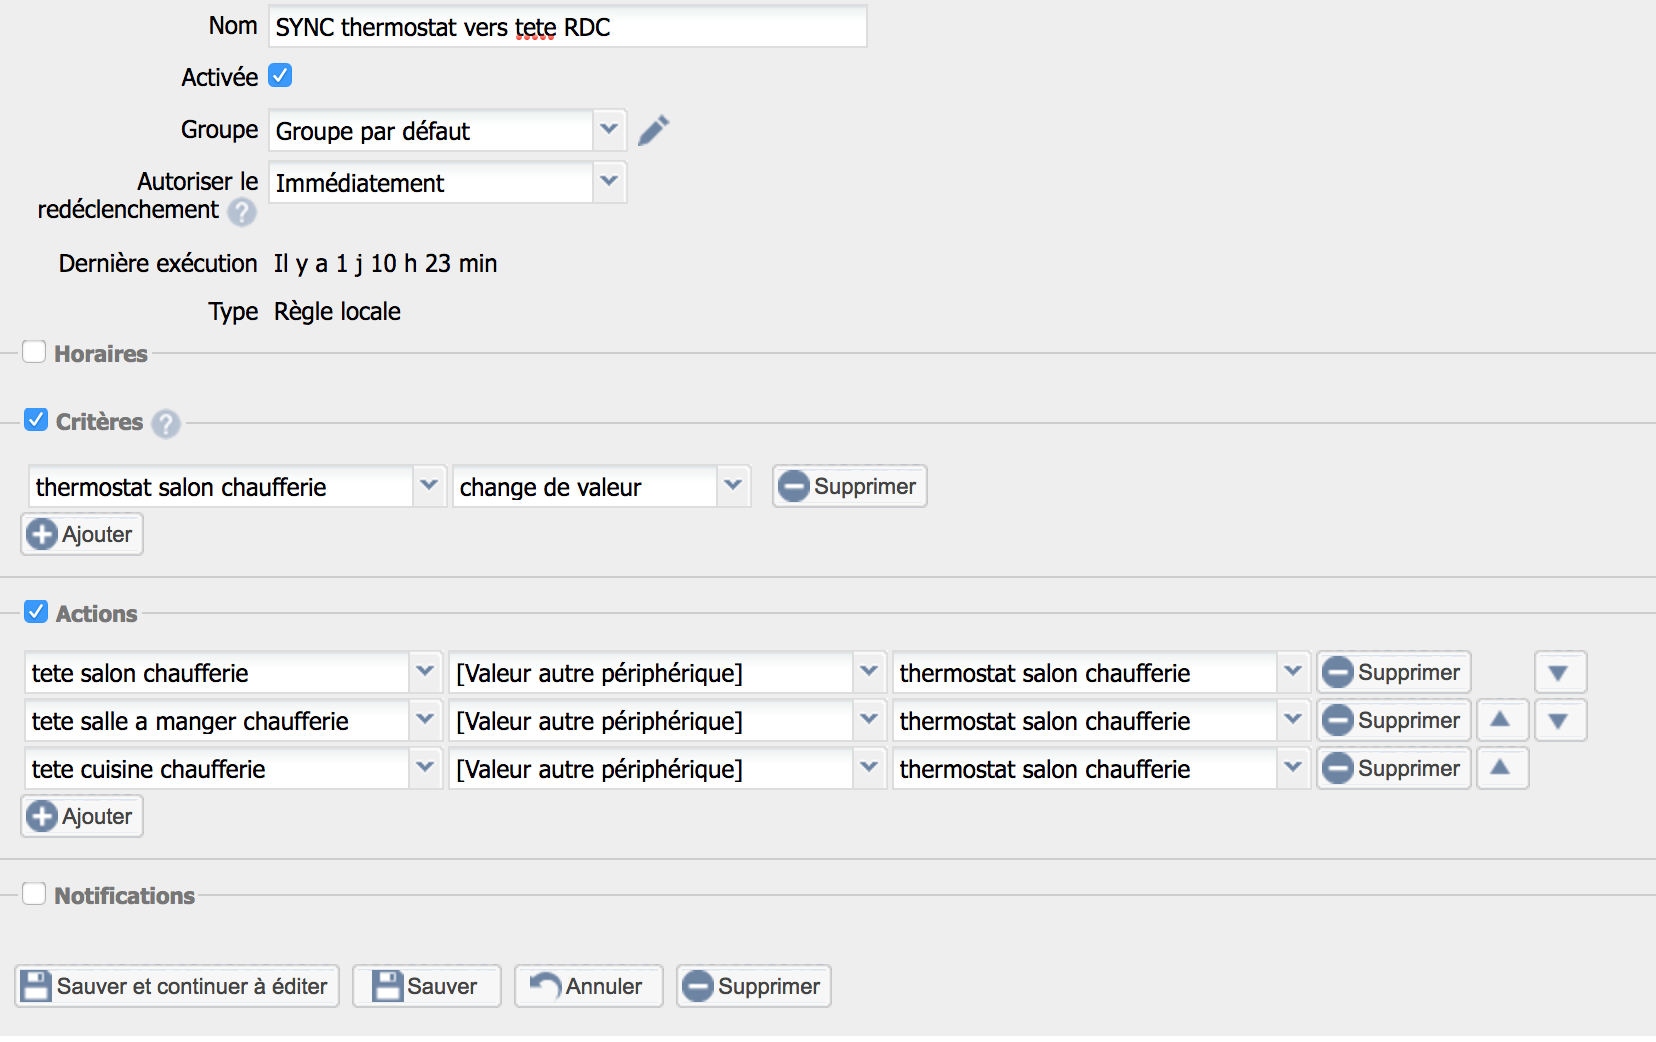This screenshot has width=1656, height=1042.
Task: Click Sauver et continuer à éditer
Action: [177, 986]
